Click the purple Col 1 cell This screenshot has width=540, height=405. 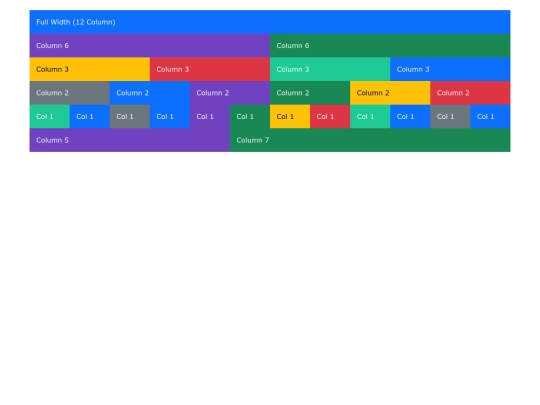click(x=210, y=116)
